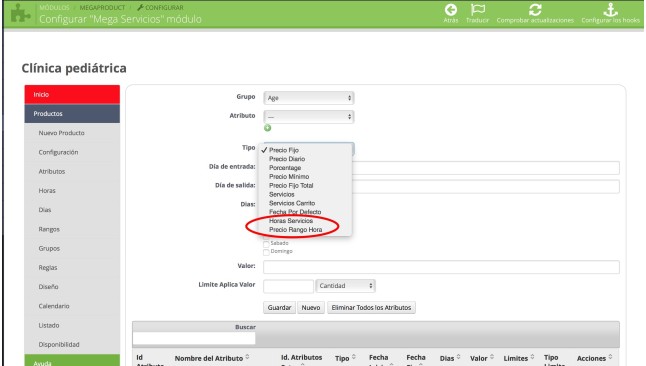Image resolution: width=646 pixels, height=366 pixels.
Task: Open Días in sidebar
Action: click(x=72, y=210)
